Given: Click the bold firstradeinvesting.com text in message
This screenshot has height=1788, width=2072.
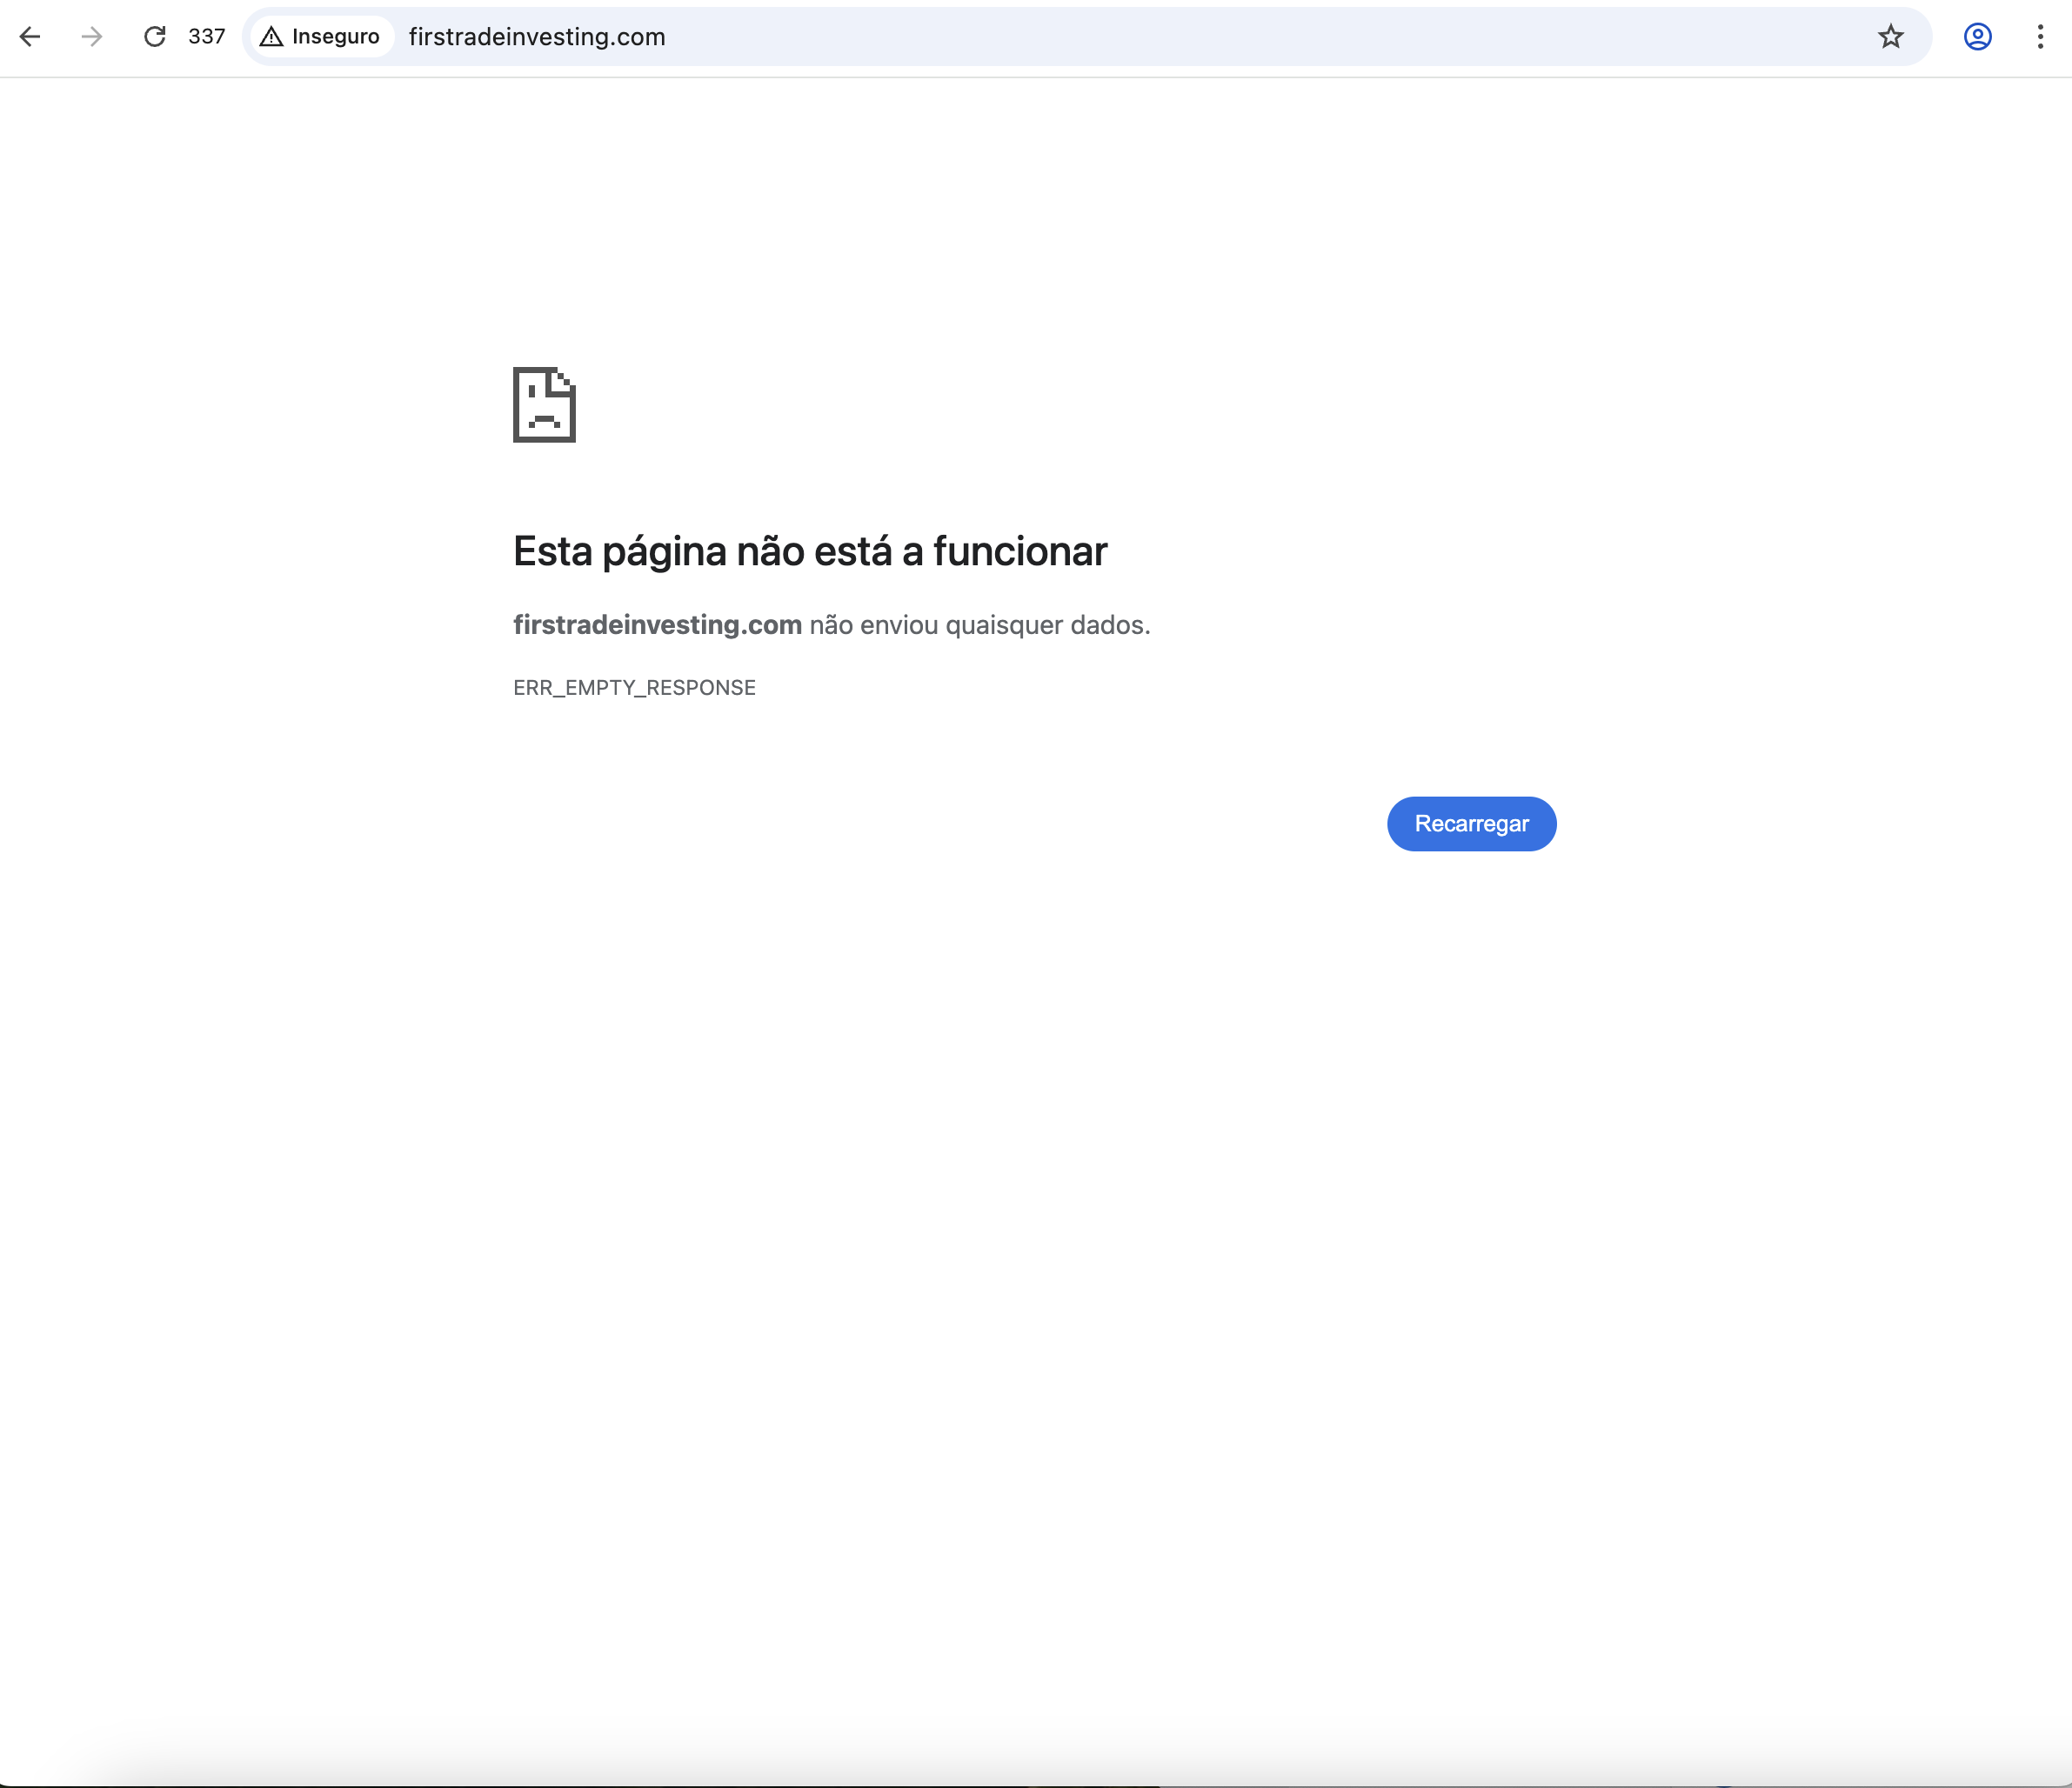Looking at the screenshot, I should point(657,625).
